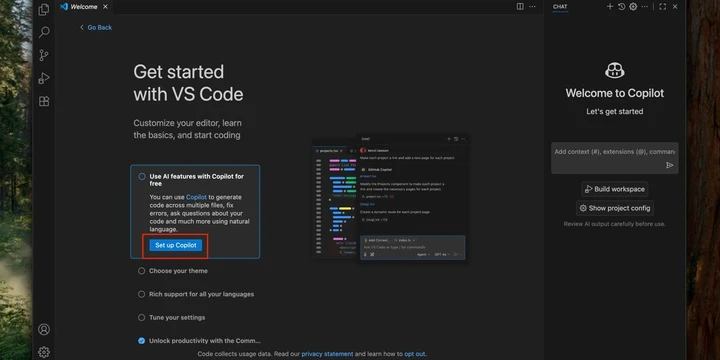Click the Copilot logo in chat panel
The height and width of the screenshot is (360, 720).
click(614, 70)
